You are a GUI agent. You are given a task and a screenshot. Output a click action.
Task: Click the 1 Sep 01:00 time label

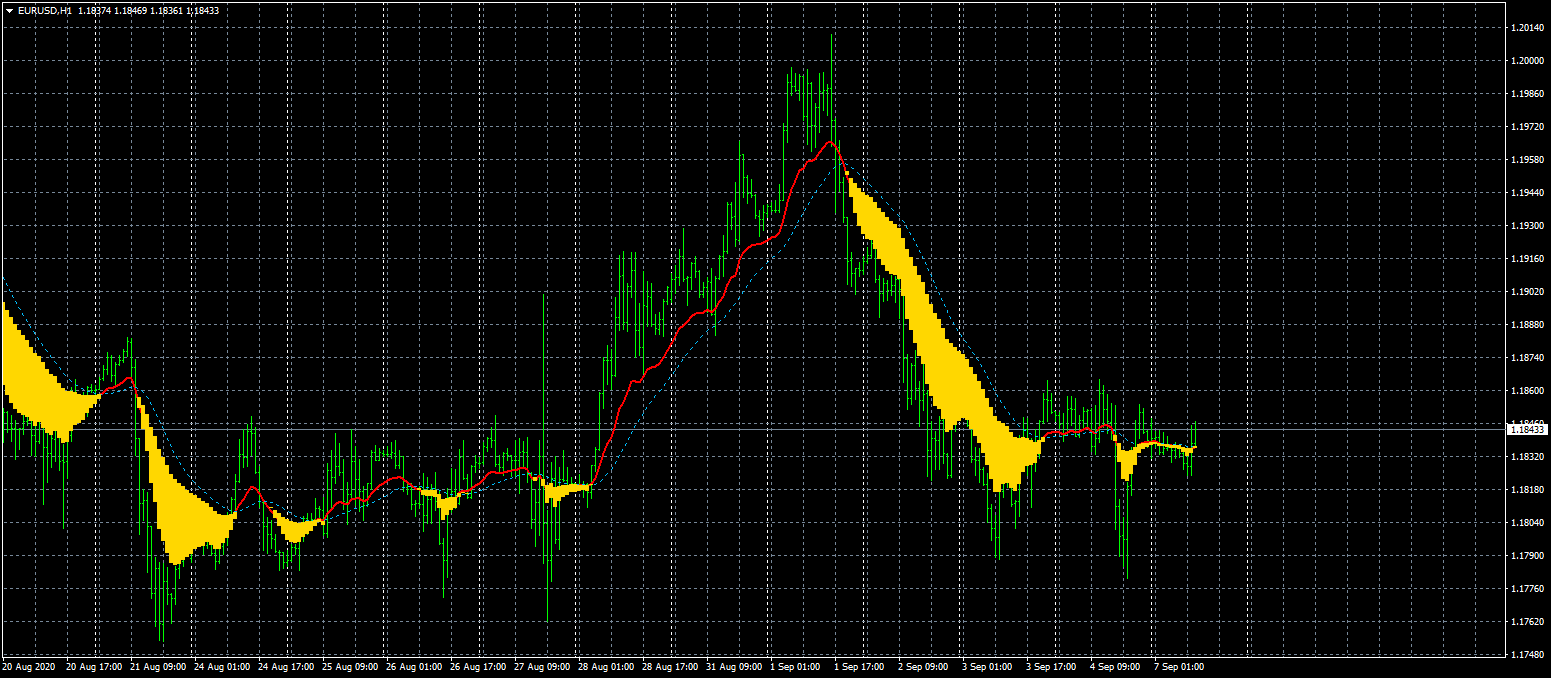(796, 666)
